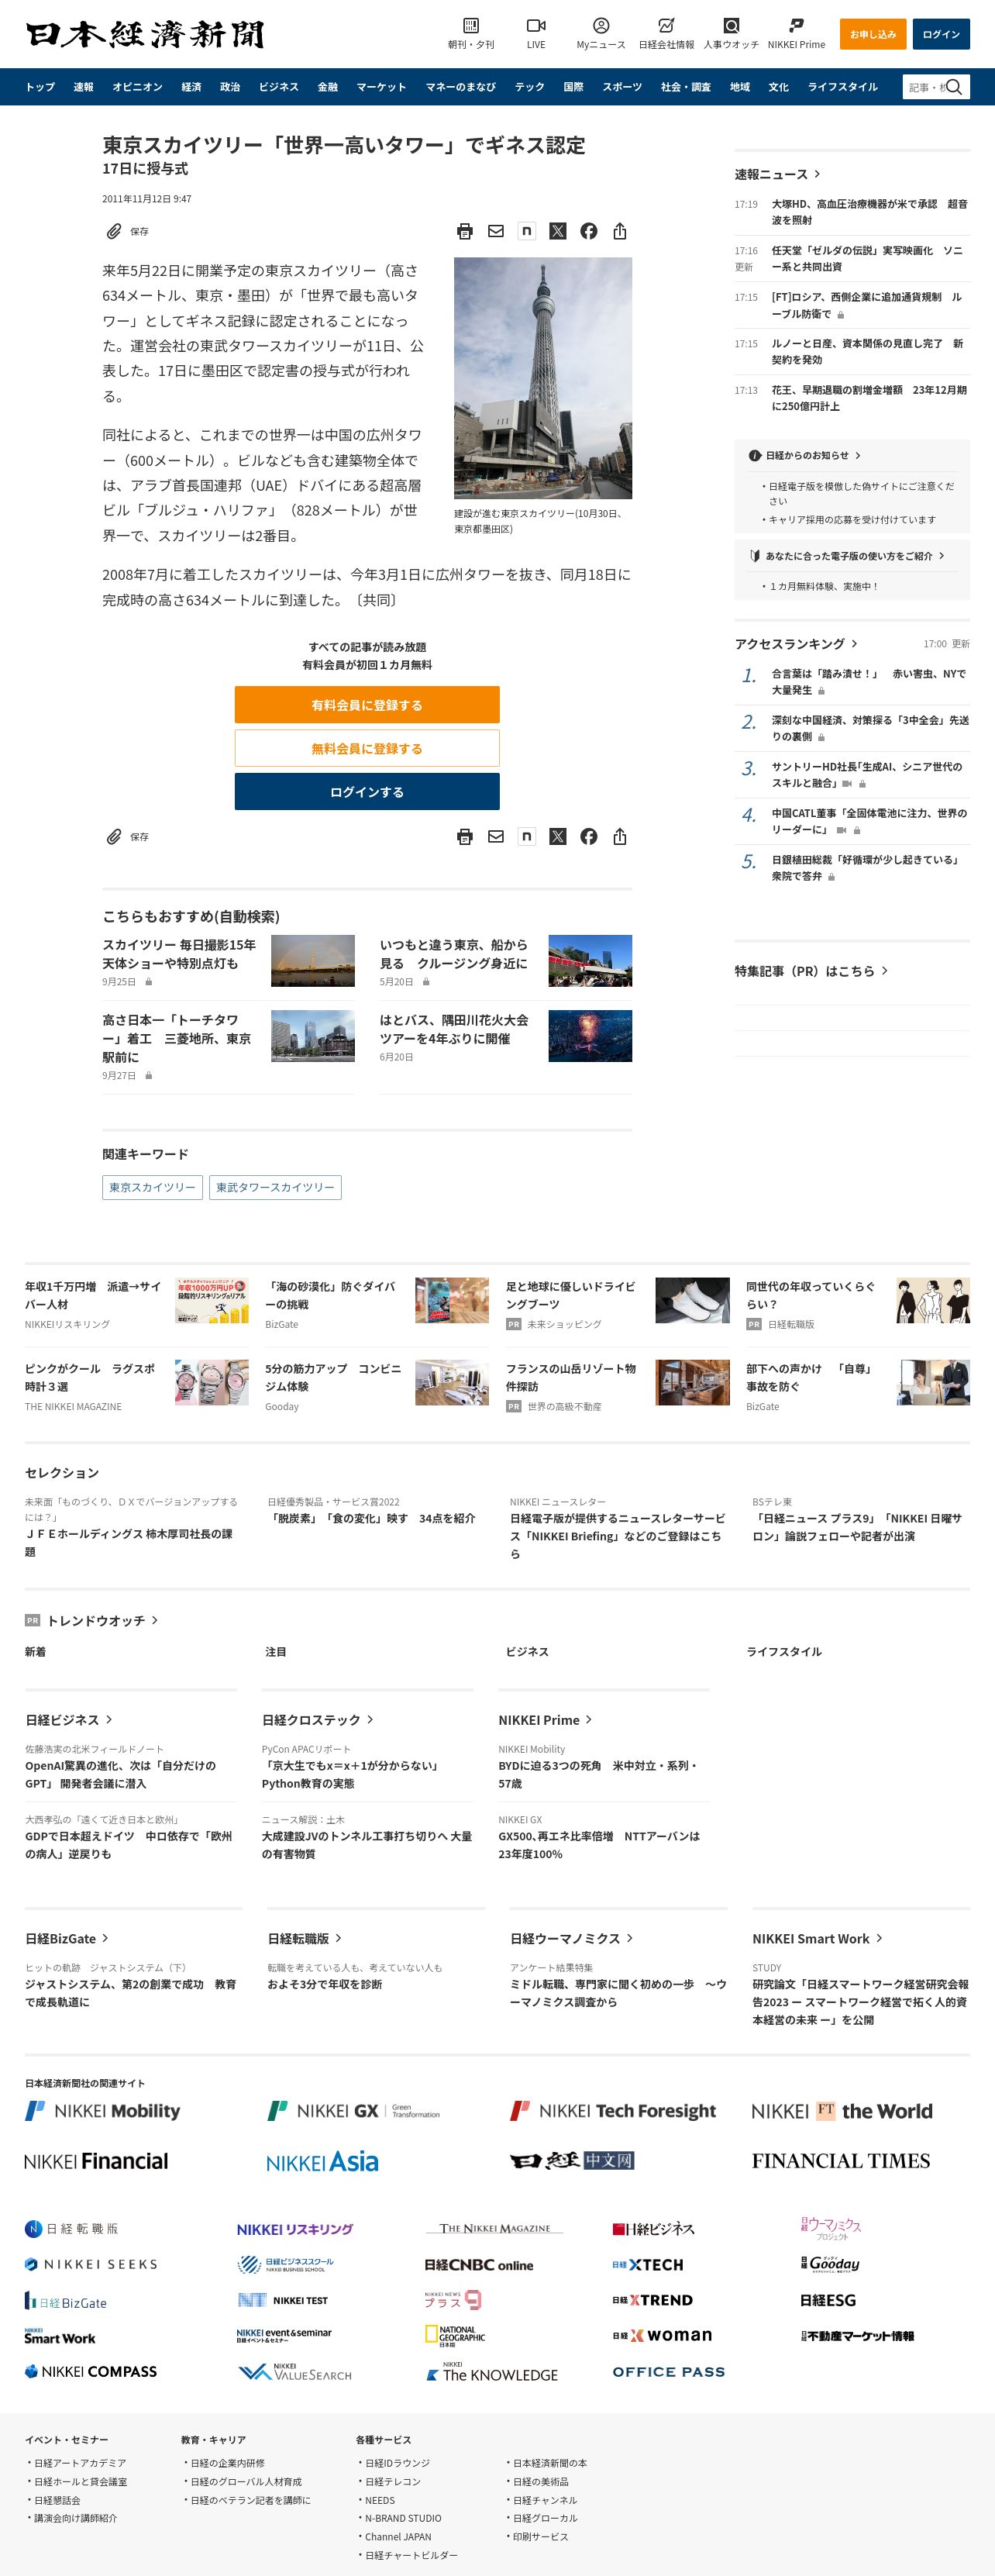Select ライフスタイル in navigation bar
The width and height of the screenshot is (995, 2576).
coord(843,87)
